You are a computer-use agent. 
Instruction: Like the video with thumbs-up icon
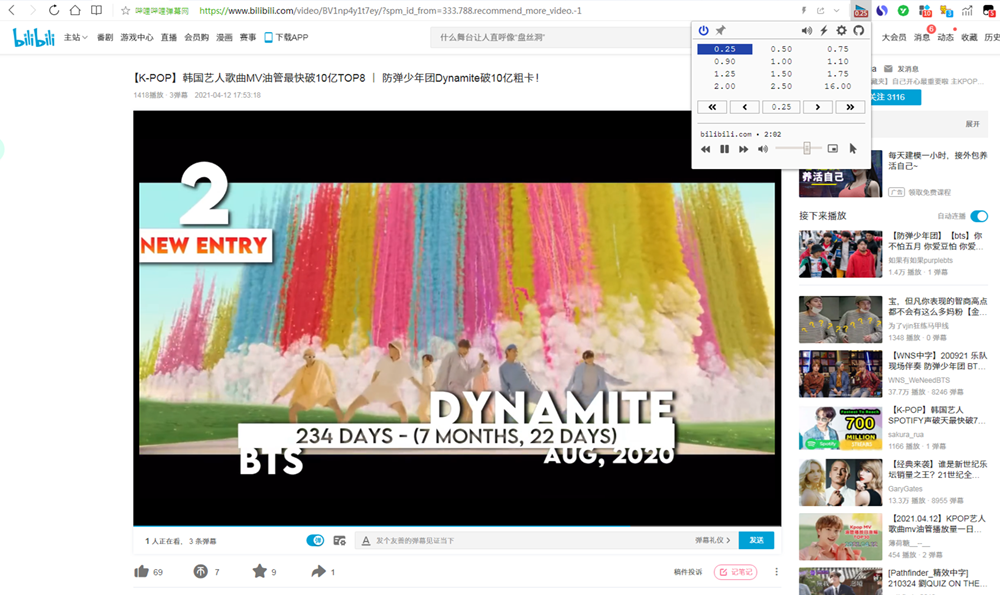pos(142,571)
